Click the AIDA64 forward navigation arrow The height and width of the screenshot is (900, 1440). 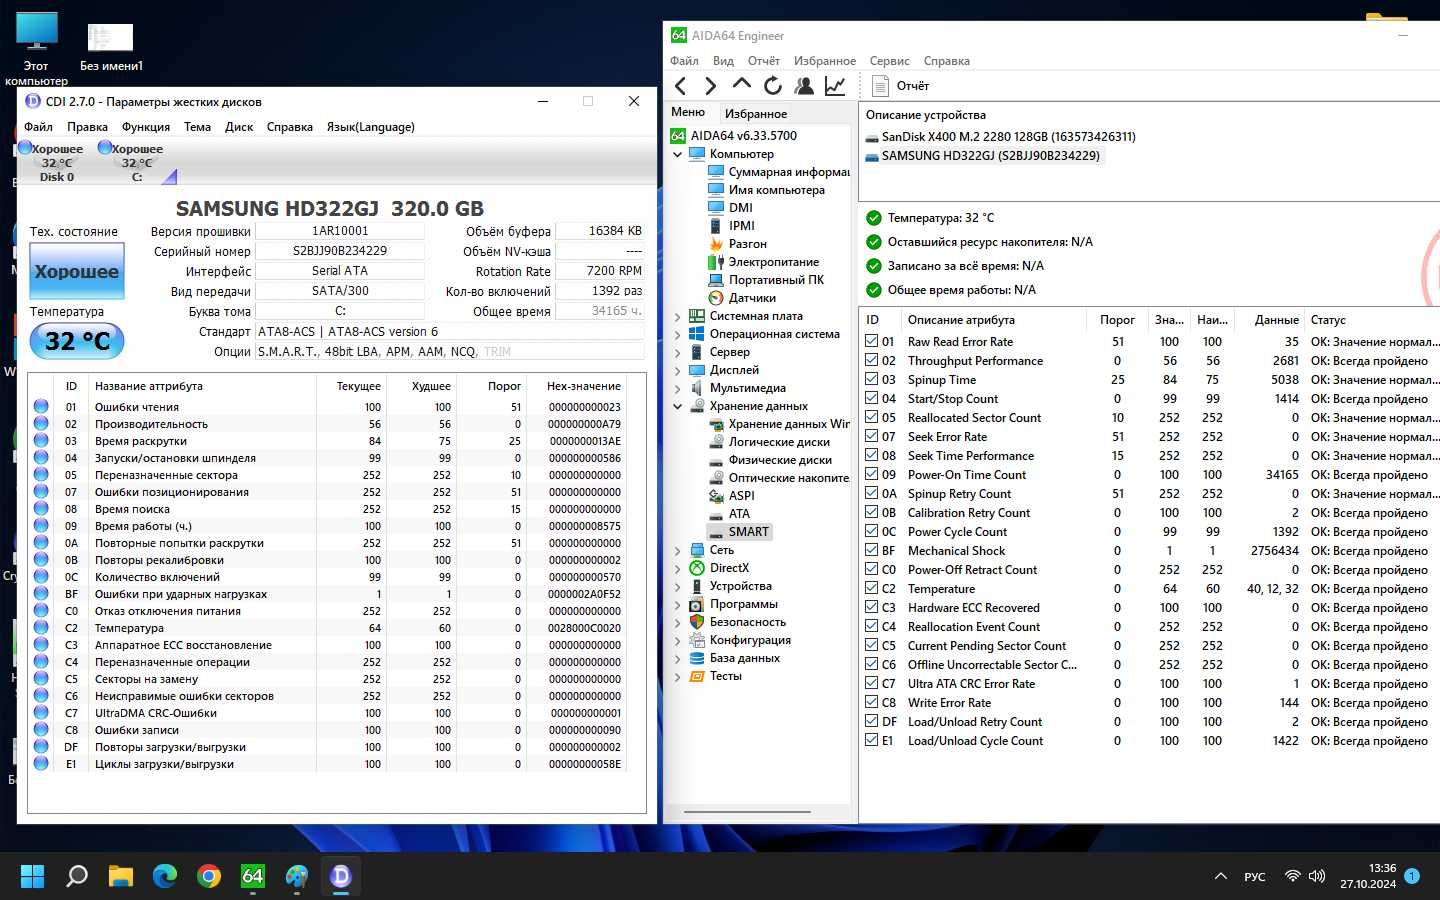pyautogui.click(x=711, y=86)
